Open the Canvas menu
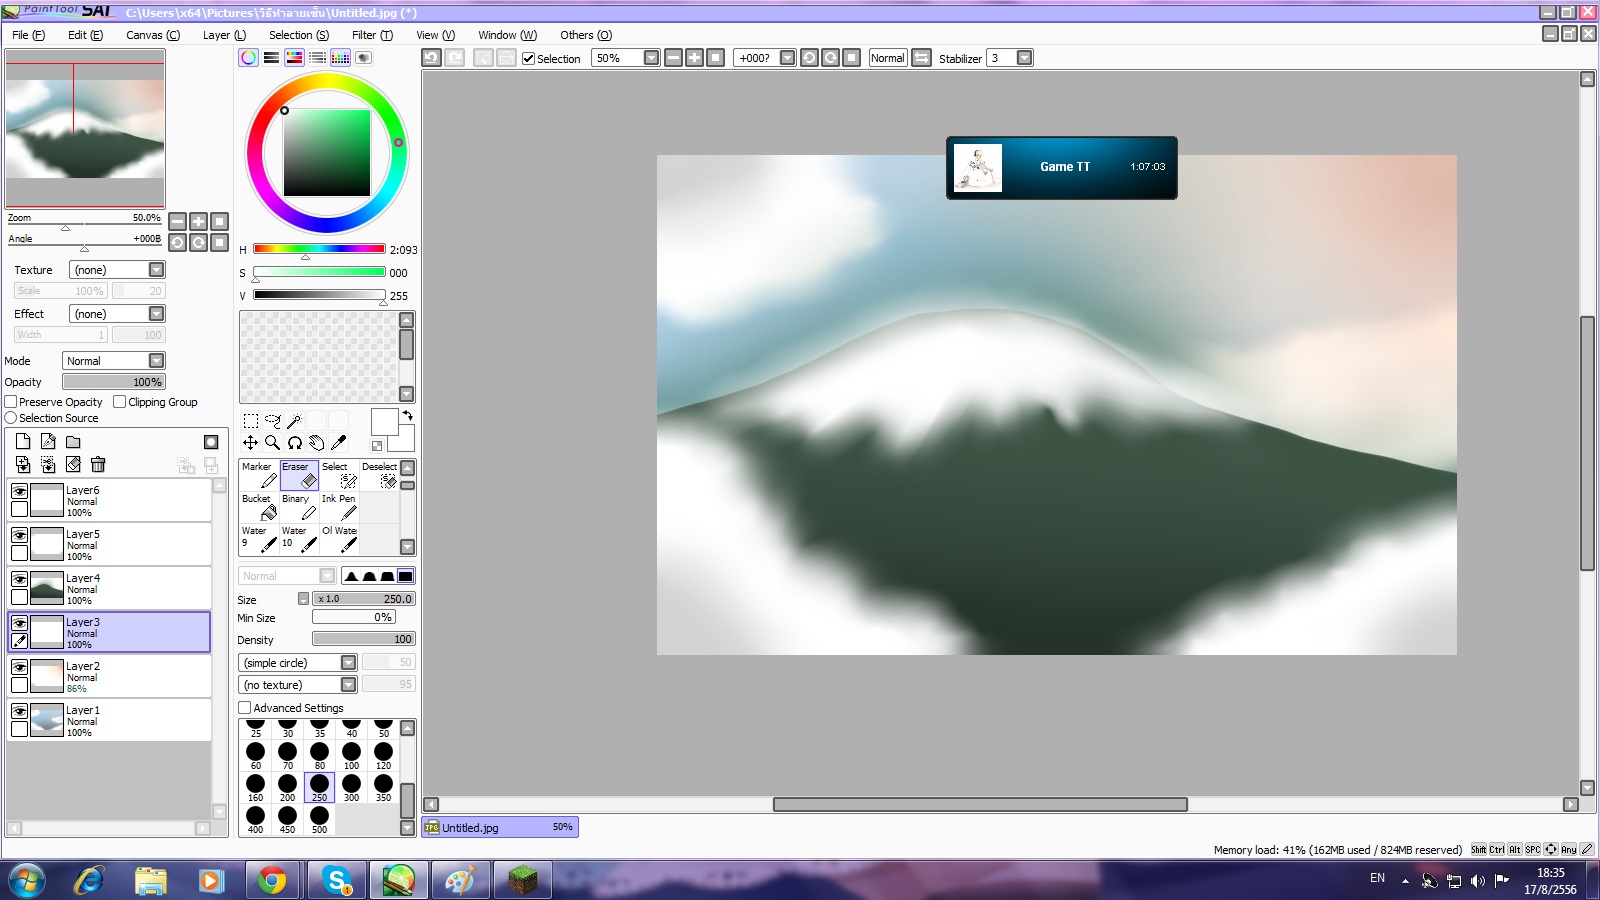This screenshot has width=1600, height=900. click(153, 35)
